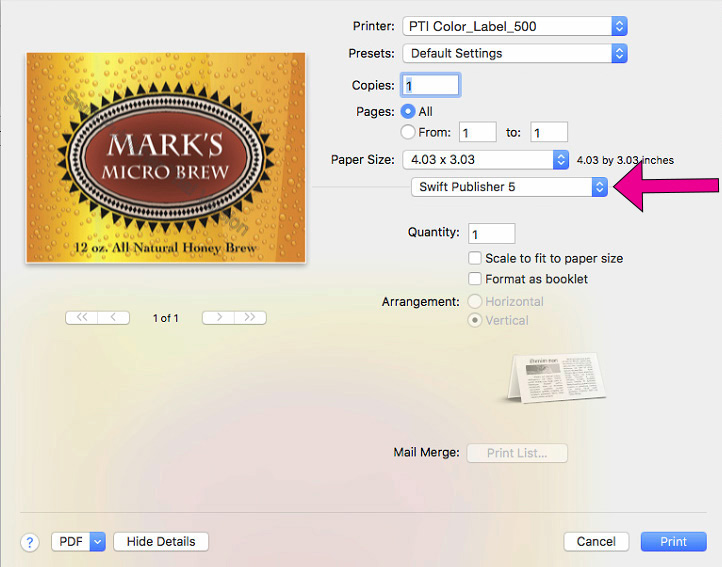Open the help question mark button
This screenshot has width=722, height=567.
click(29, 543)
